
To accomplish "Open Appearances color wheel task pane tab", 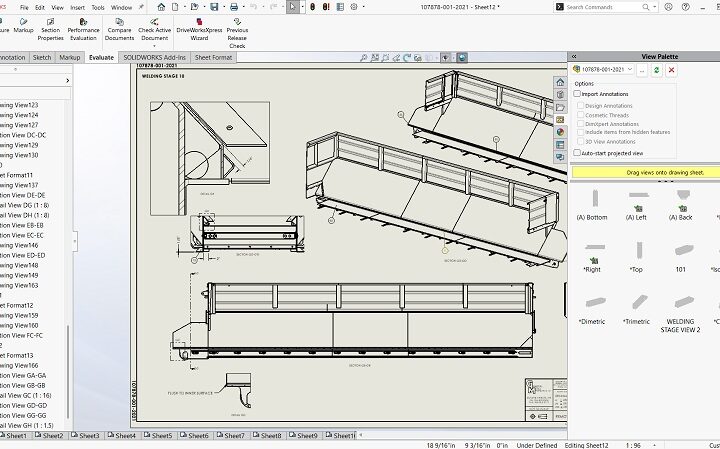I will tap(560, 130).
